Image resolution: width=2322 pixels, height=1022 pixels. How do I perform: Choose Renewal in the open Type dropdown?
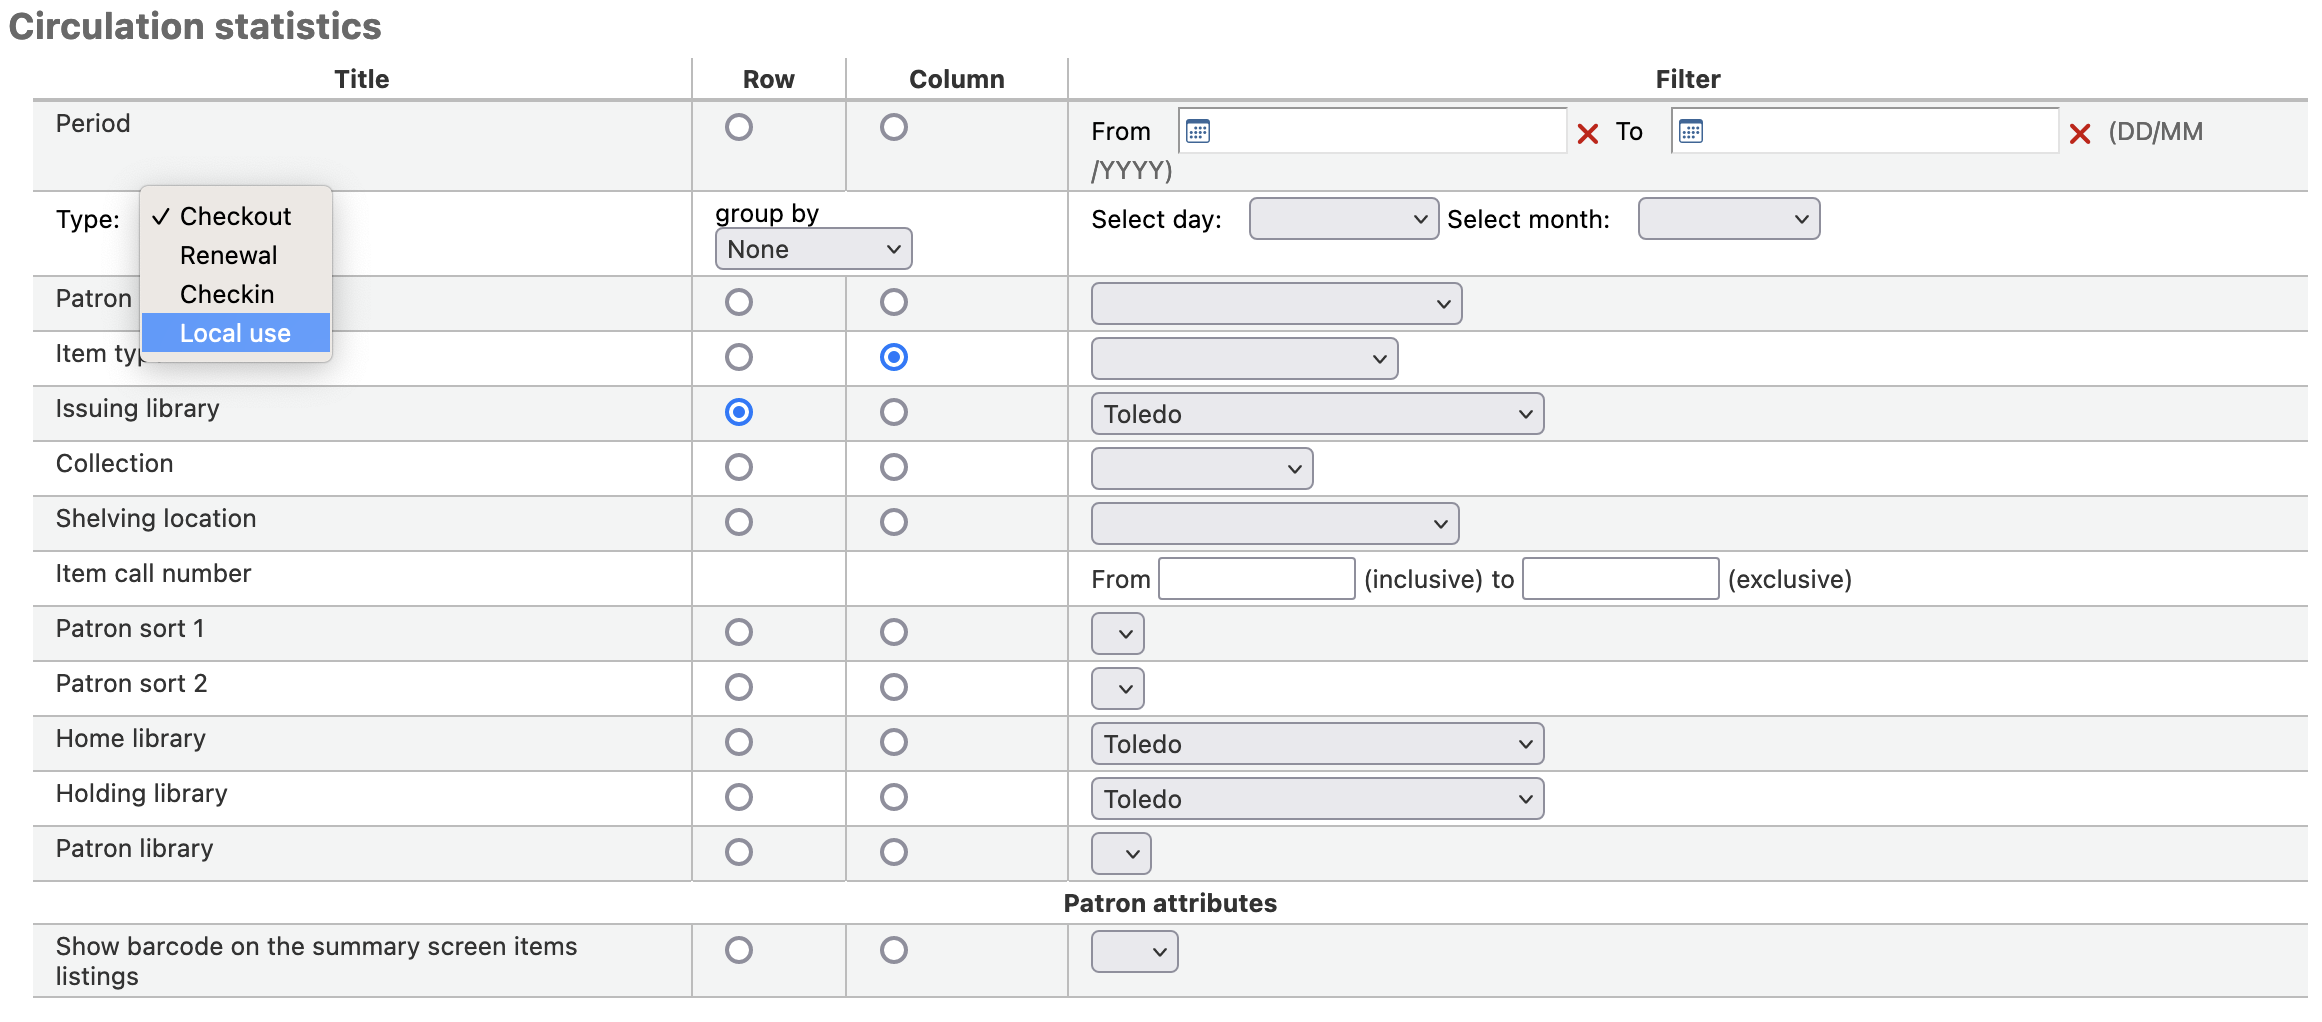228,255
